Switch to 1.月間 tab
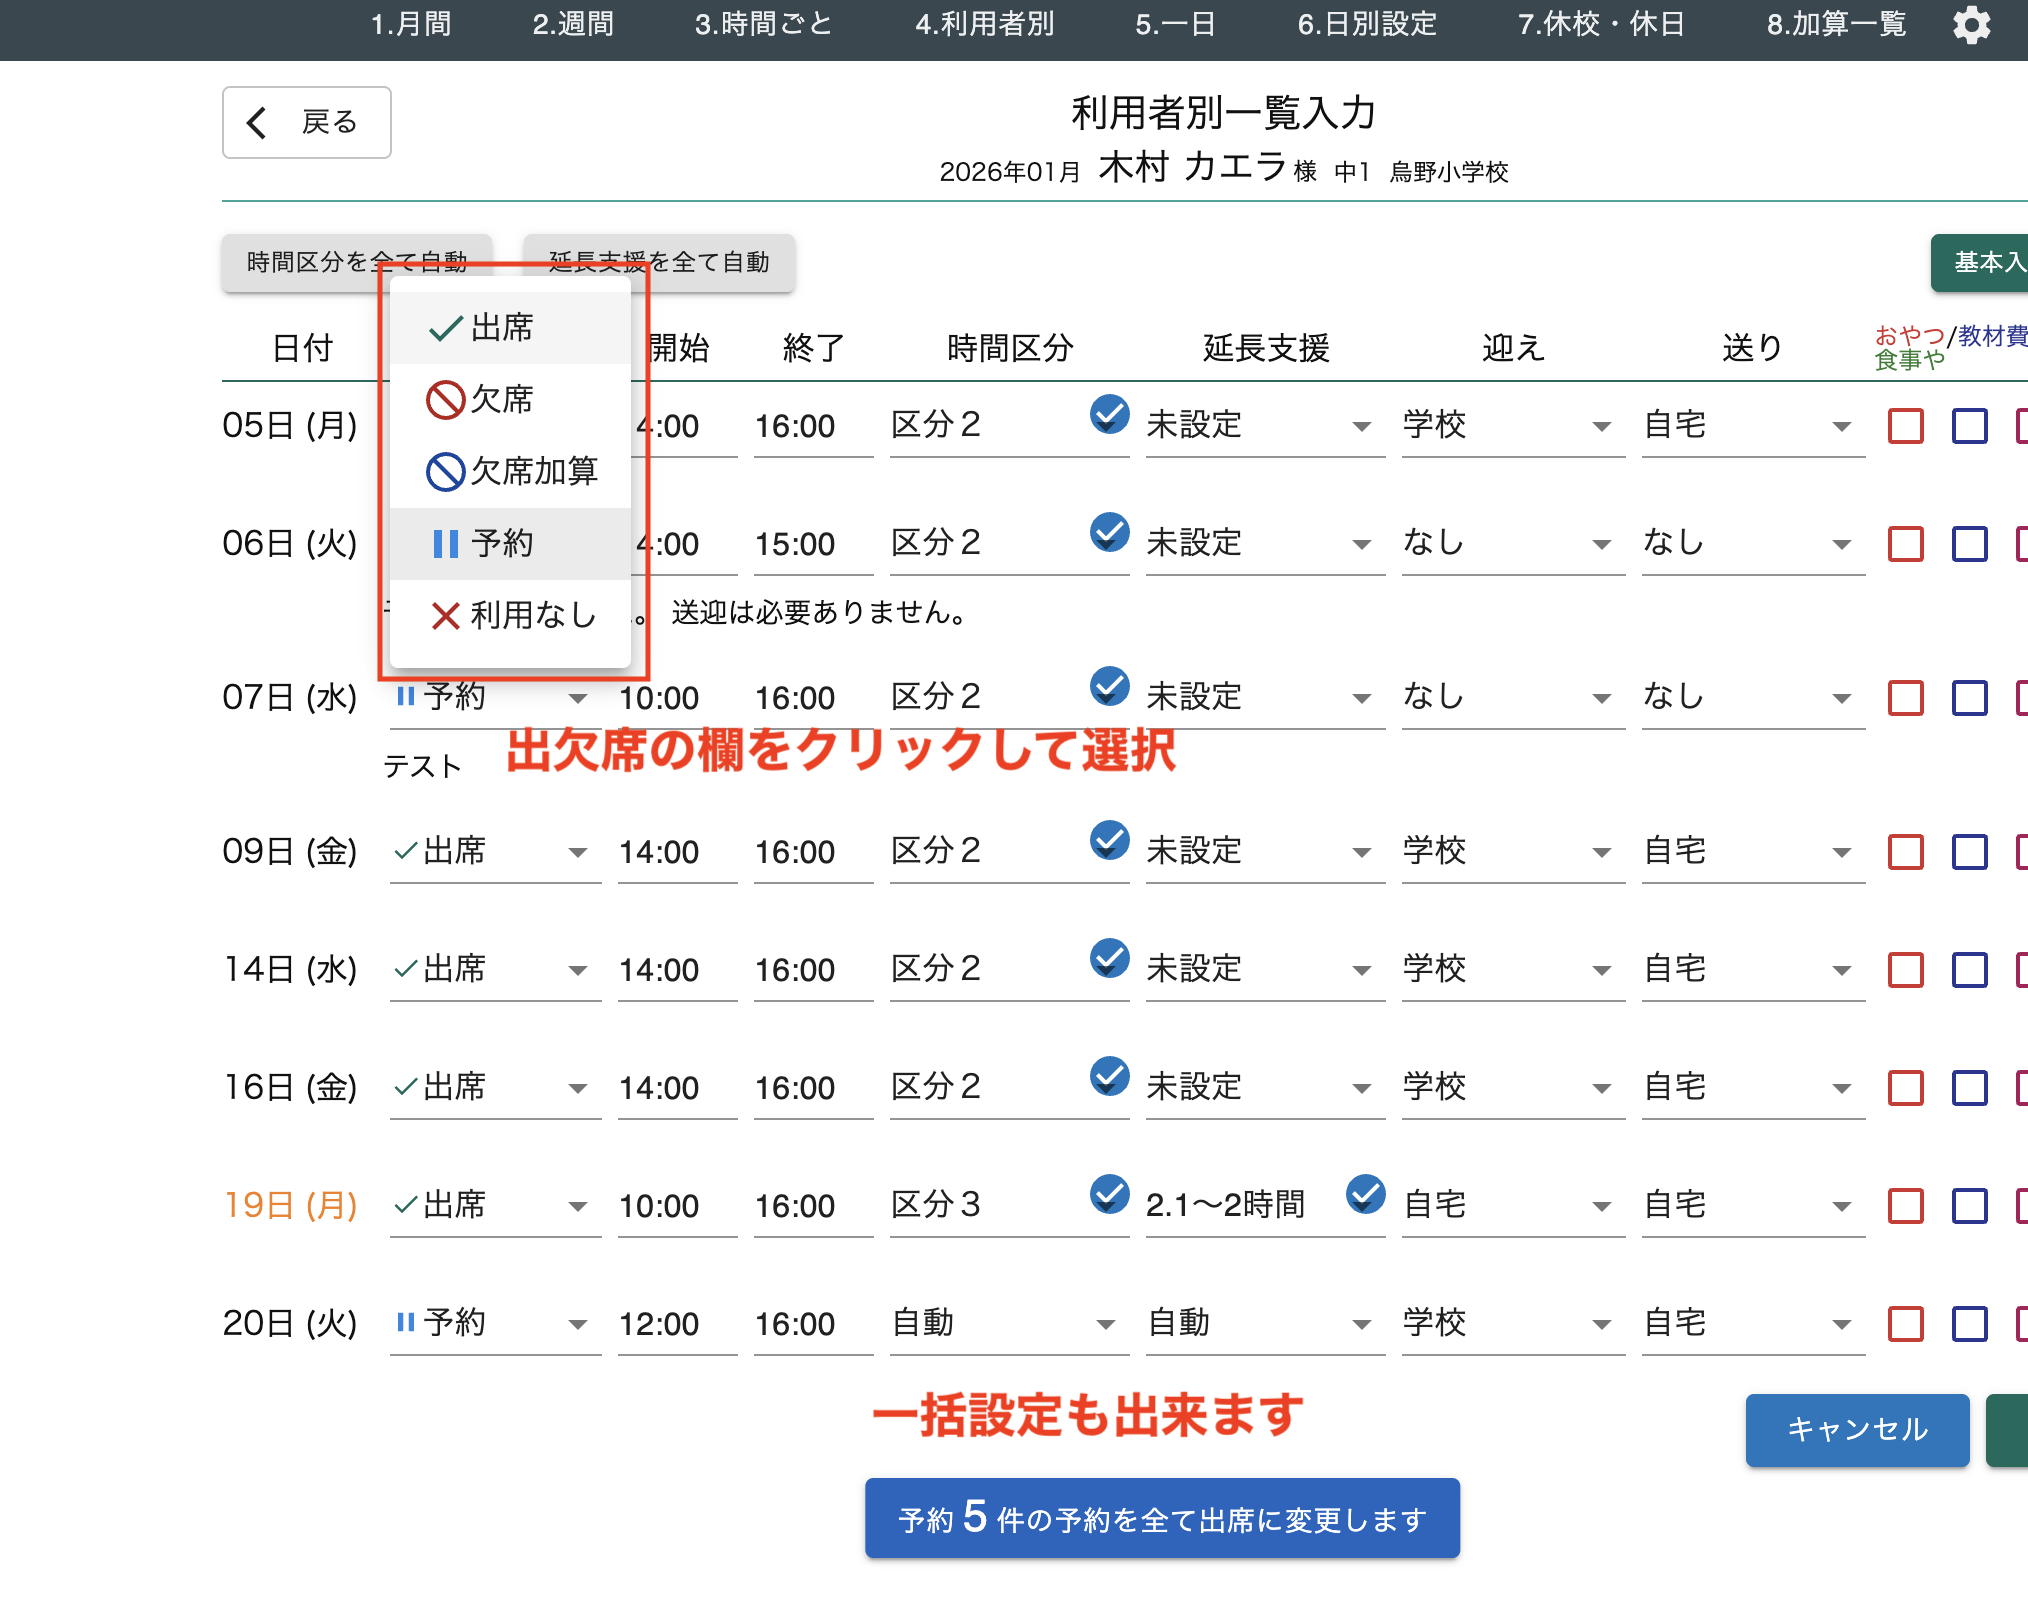This screenshot has width=2028, height=1598. point(410,24)
